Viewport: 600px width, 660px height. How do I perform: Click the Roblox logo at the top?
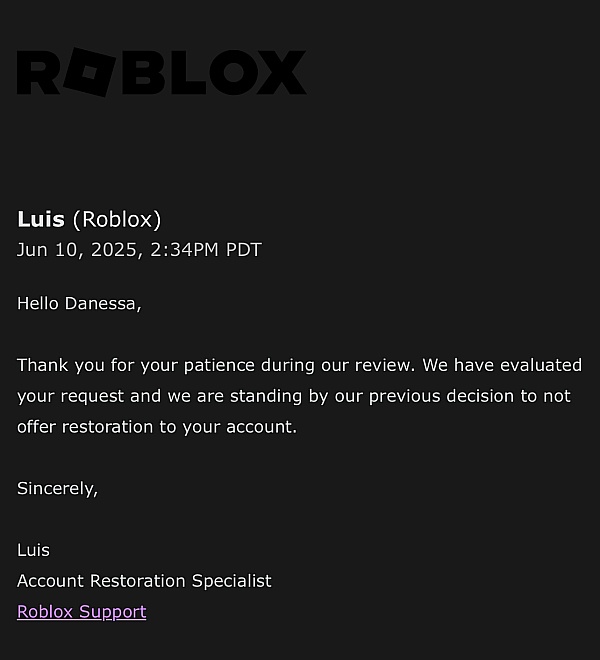point(162,72)
